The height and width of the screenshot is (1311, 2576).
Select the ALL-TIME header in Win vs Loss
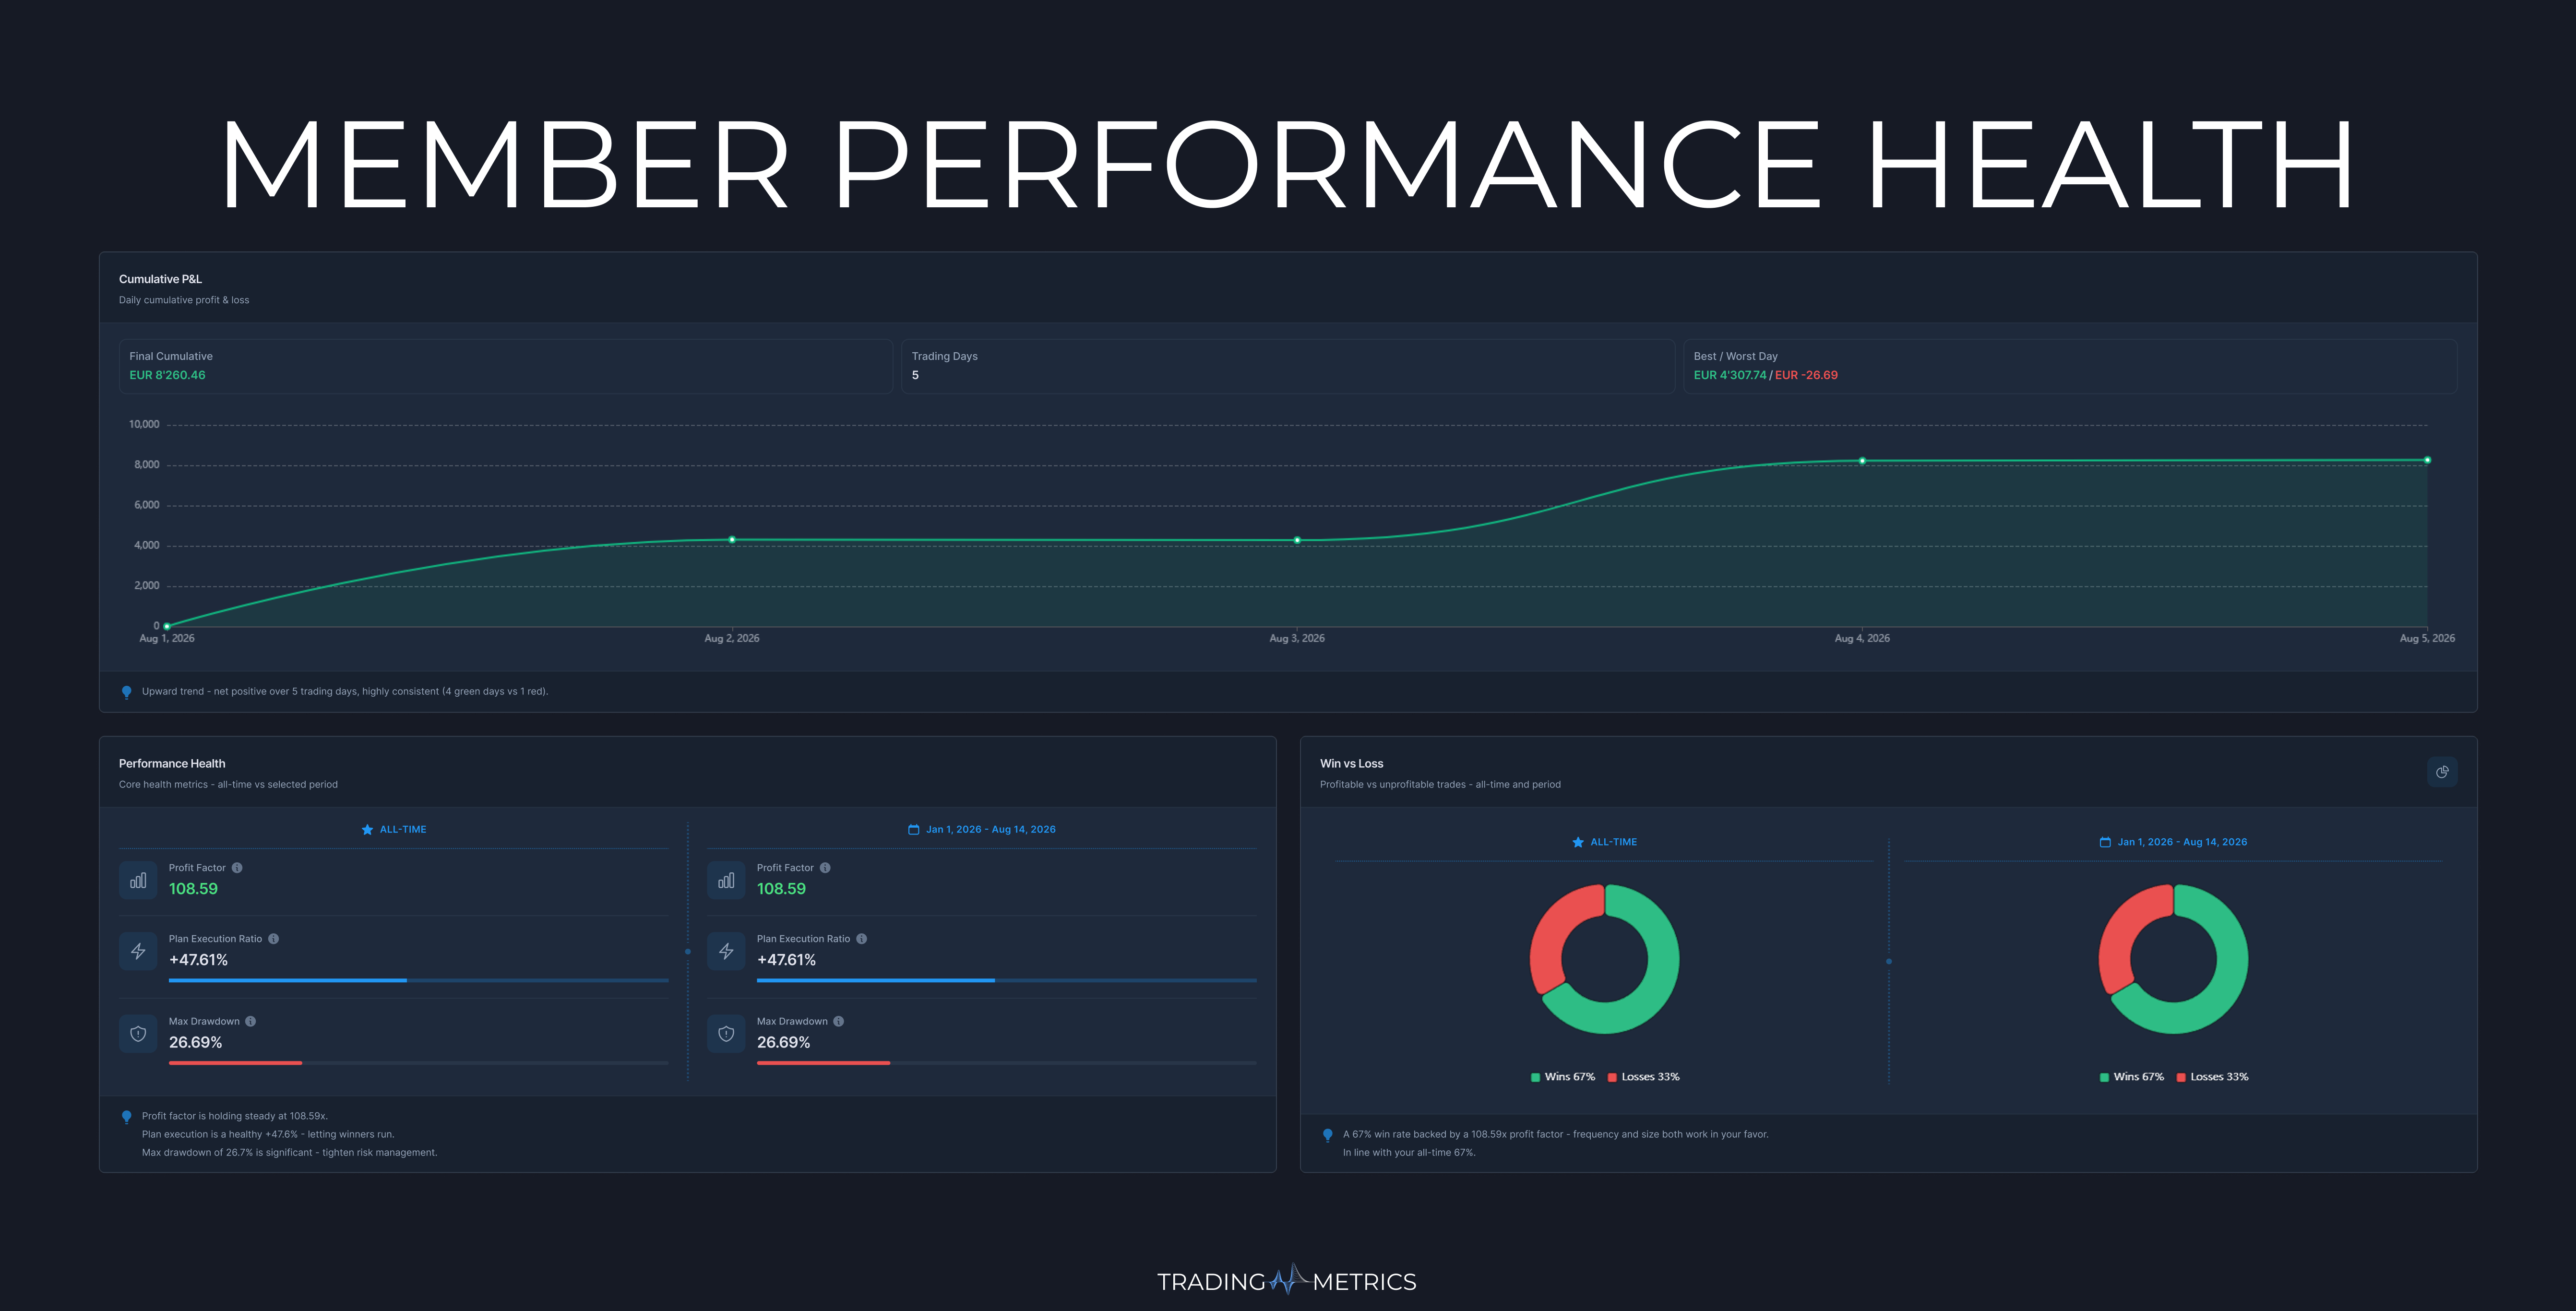[x=1605, y=842]
